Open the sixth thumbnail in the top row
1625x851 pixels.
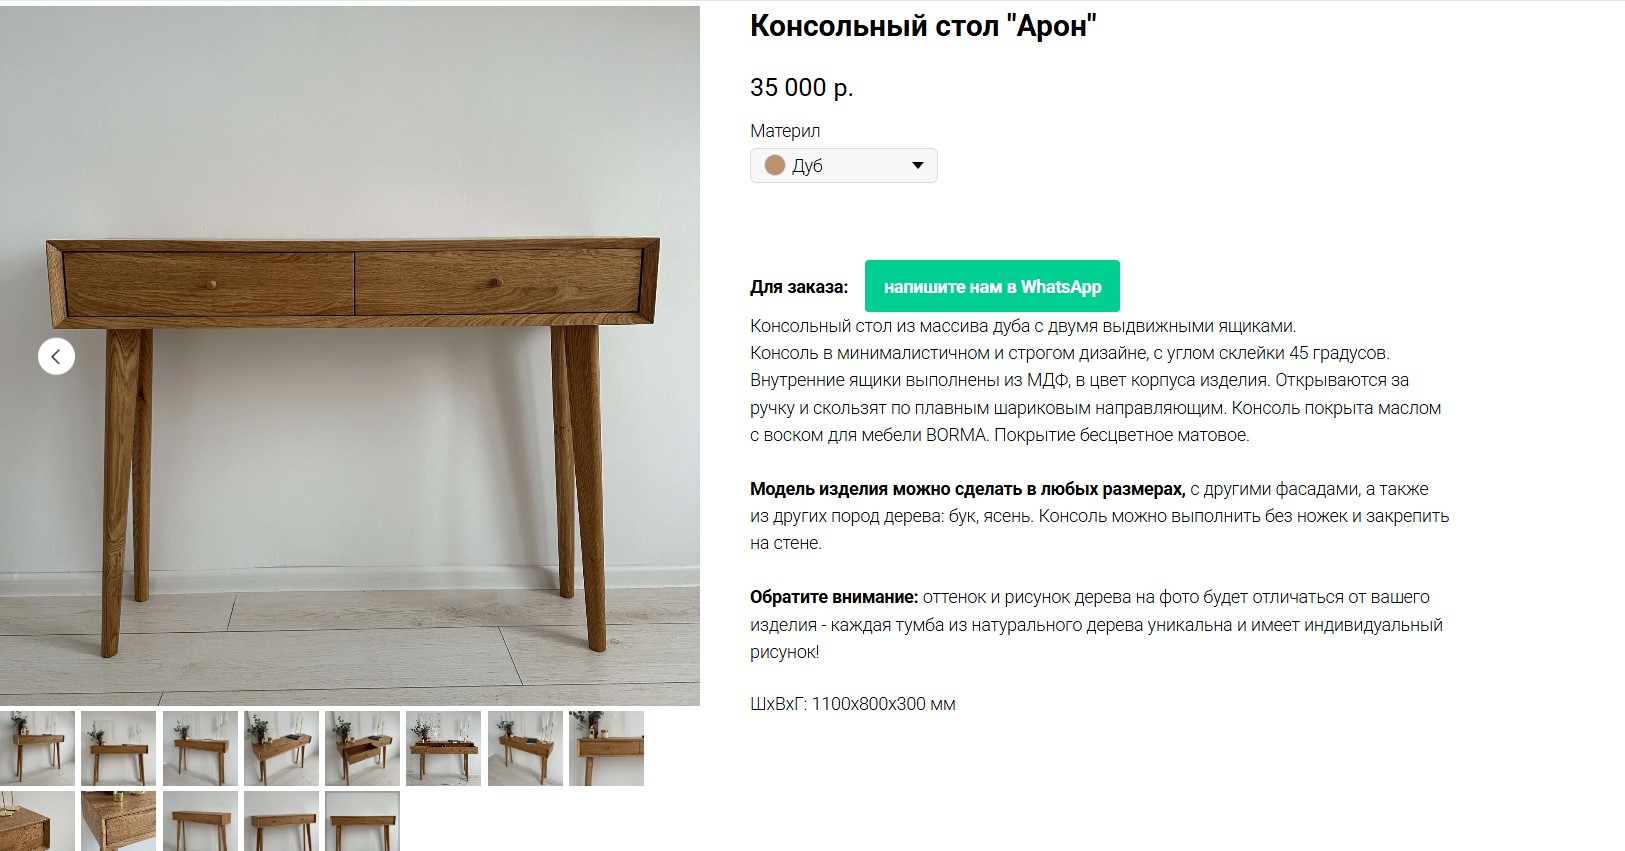pos(444,748)
